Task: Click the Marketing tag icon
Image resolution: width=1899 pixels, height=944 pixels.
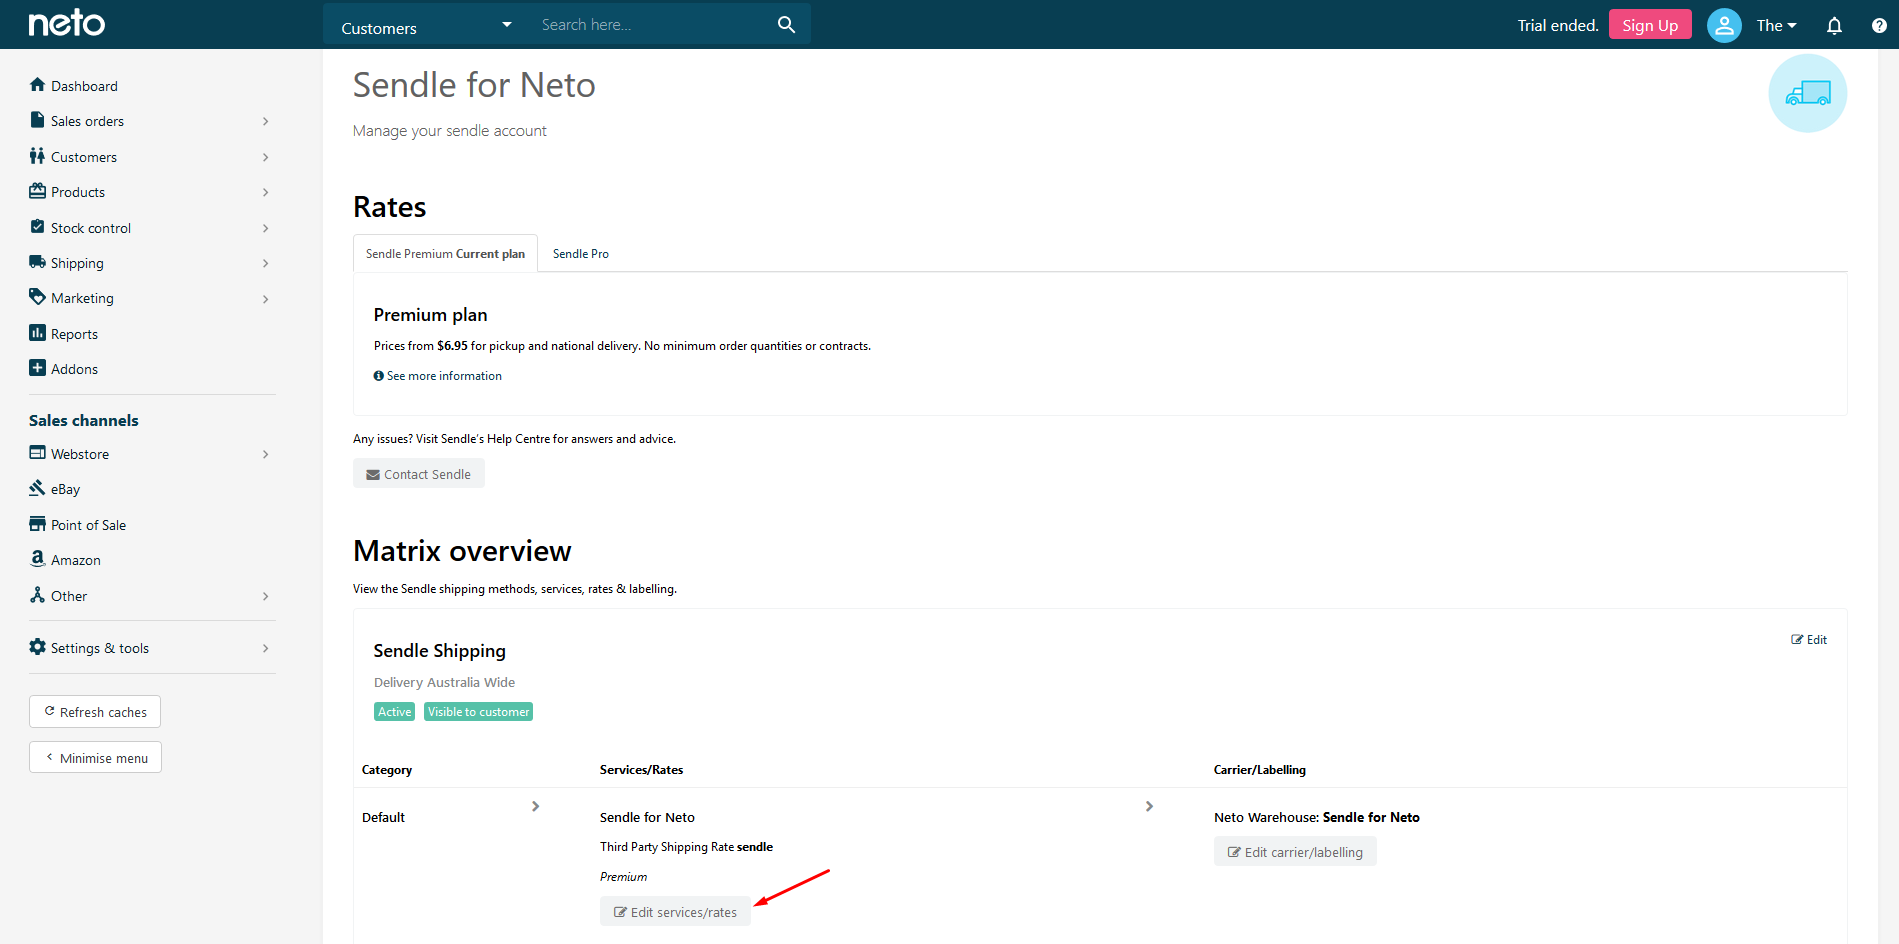Action: (38, 297)
